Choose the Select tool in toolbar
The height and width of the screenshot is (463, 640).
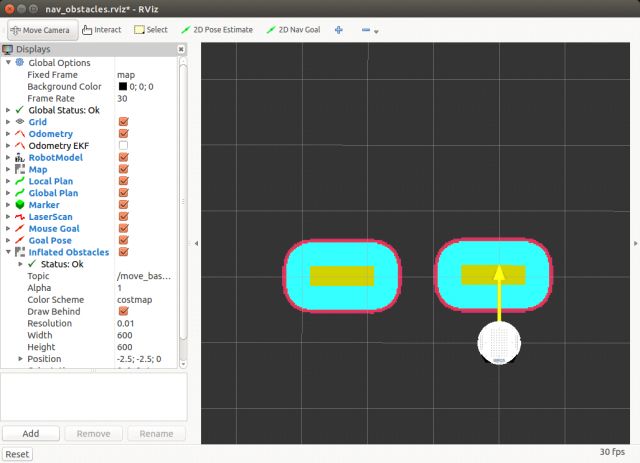(x=151, y=30)
